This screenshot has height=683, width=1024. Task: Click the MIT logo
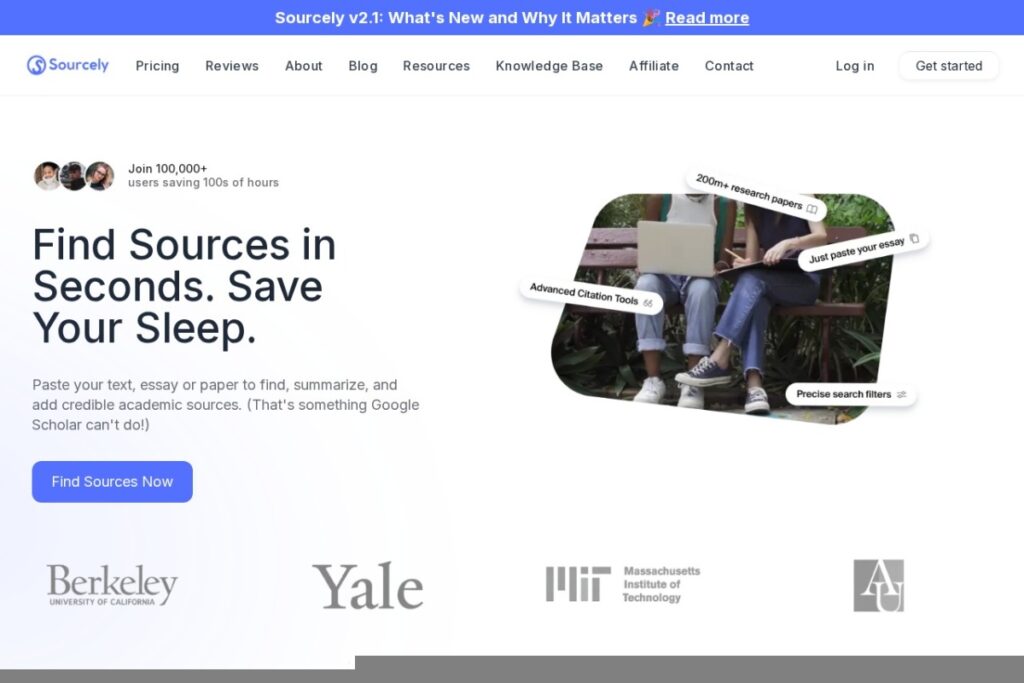(x=623, y=584)
